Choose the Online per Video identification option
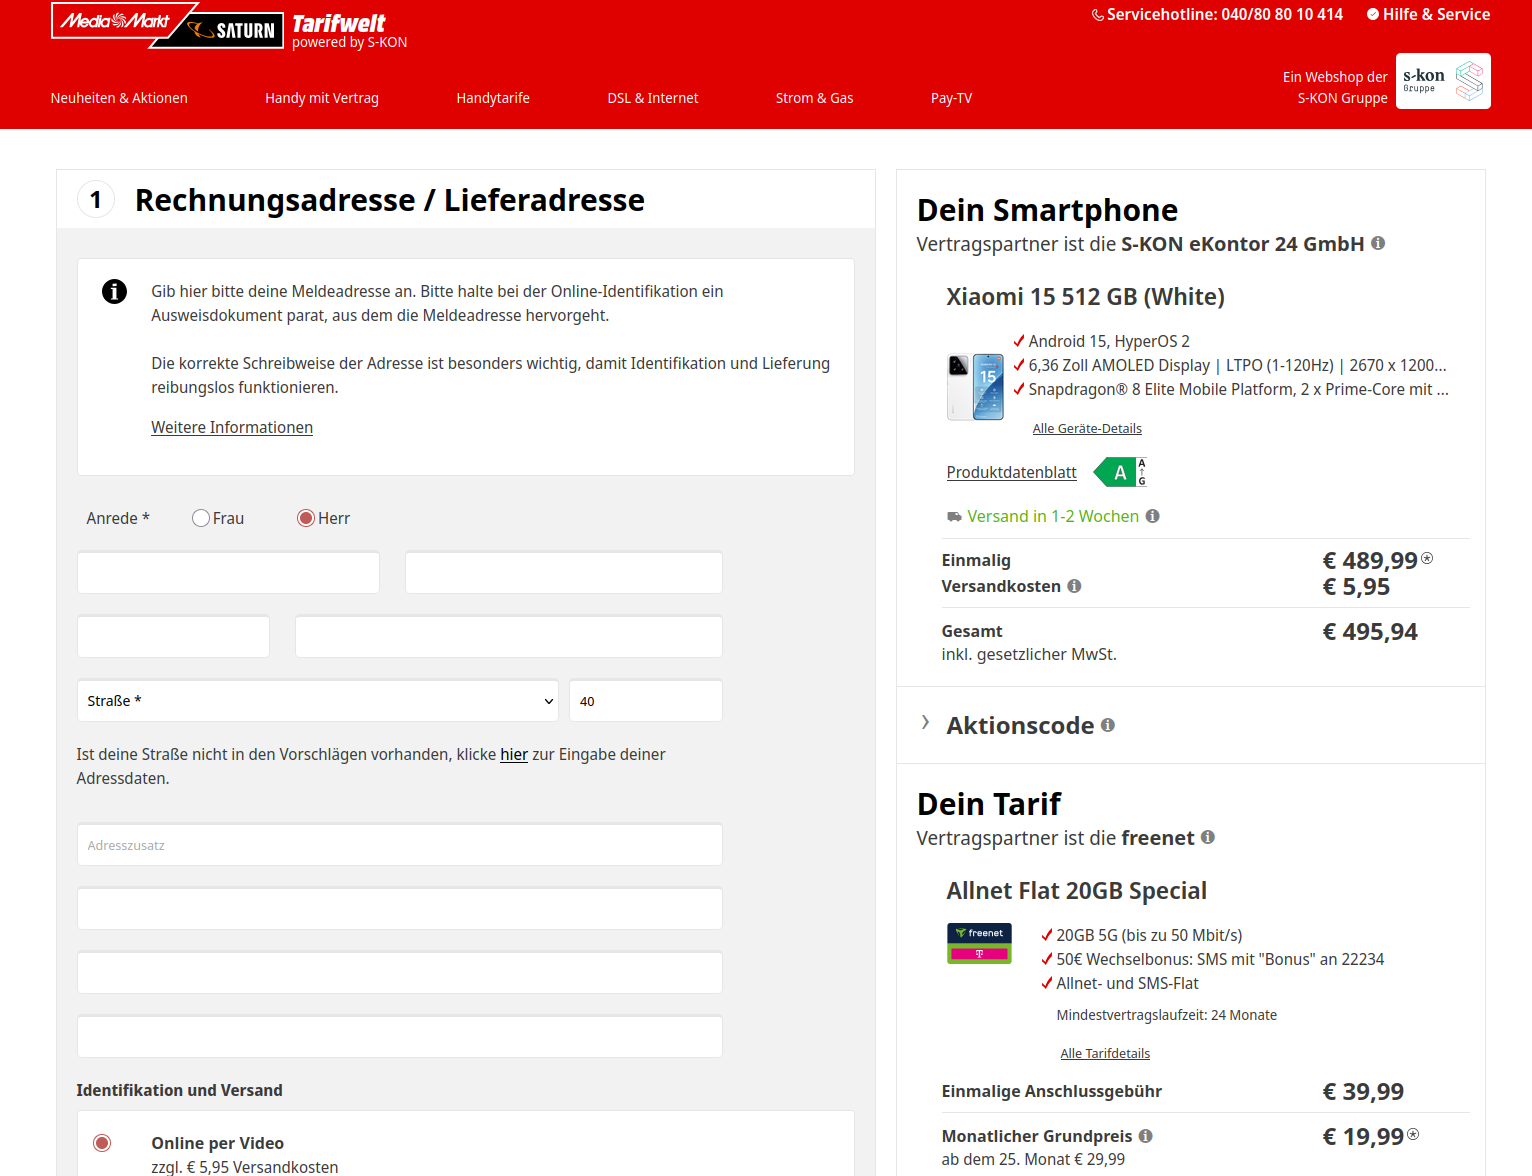 (x=102, y=1143)
